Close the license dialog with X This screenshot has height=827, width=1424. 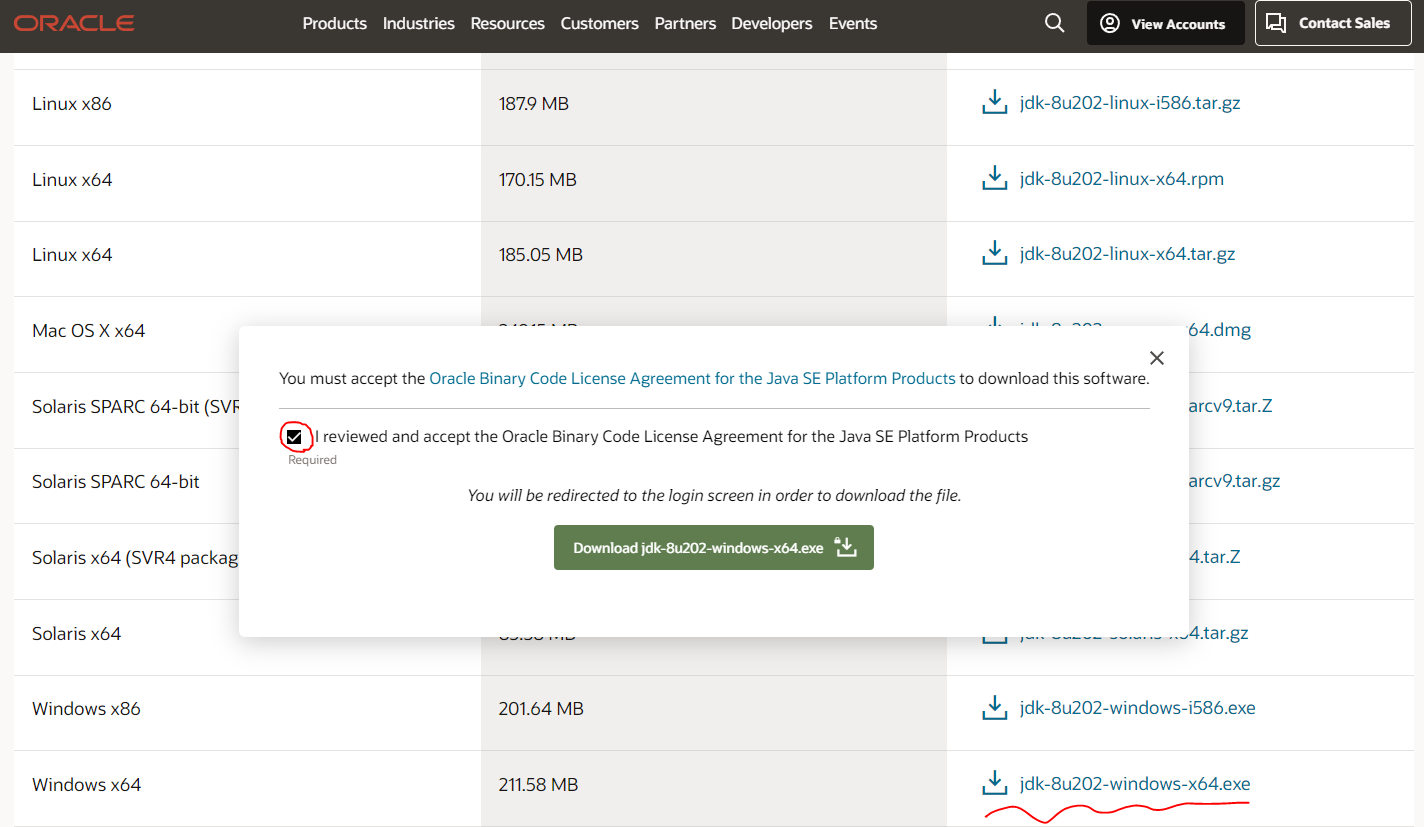(1157, 358)
